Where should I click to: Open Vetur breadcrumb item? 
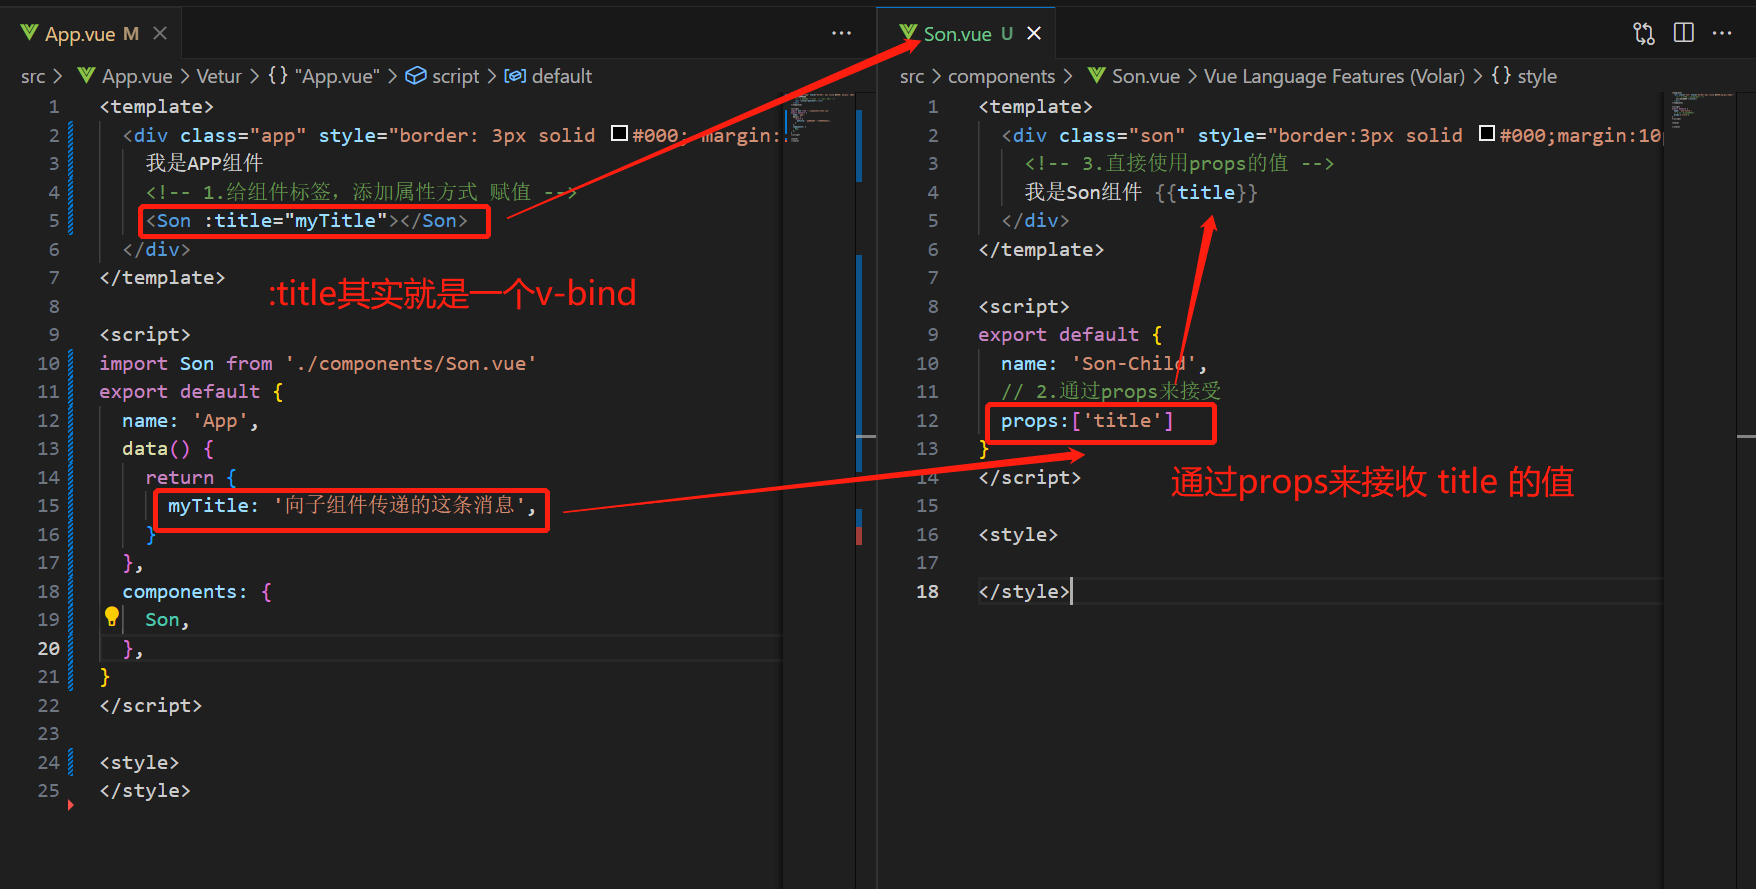219,76
